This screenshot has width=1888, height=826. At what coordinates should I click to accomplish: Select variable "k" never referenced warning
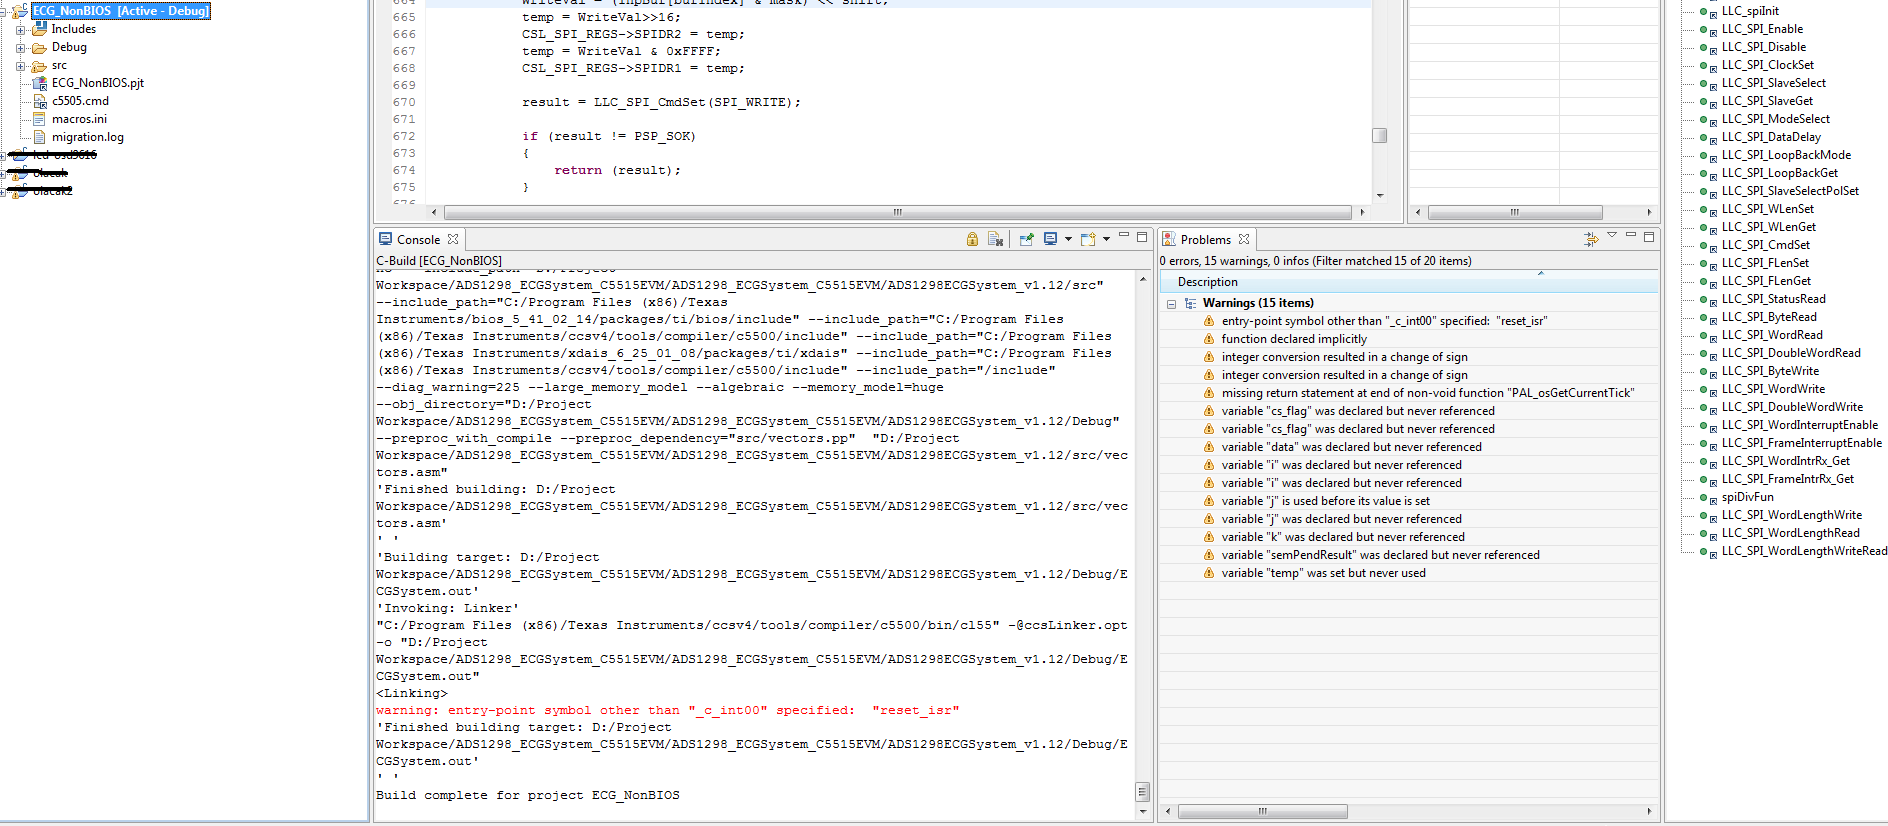[x=1343, y=537]
